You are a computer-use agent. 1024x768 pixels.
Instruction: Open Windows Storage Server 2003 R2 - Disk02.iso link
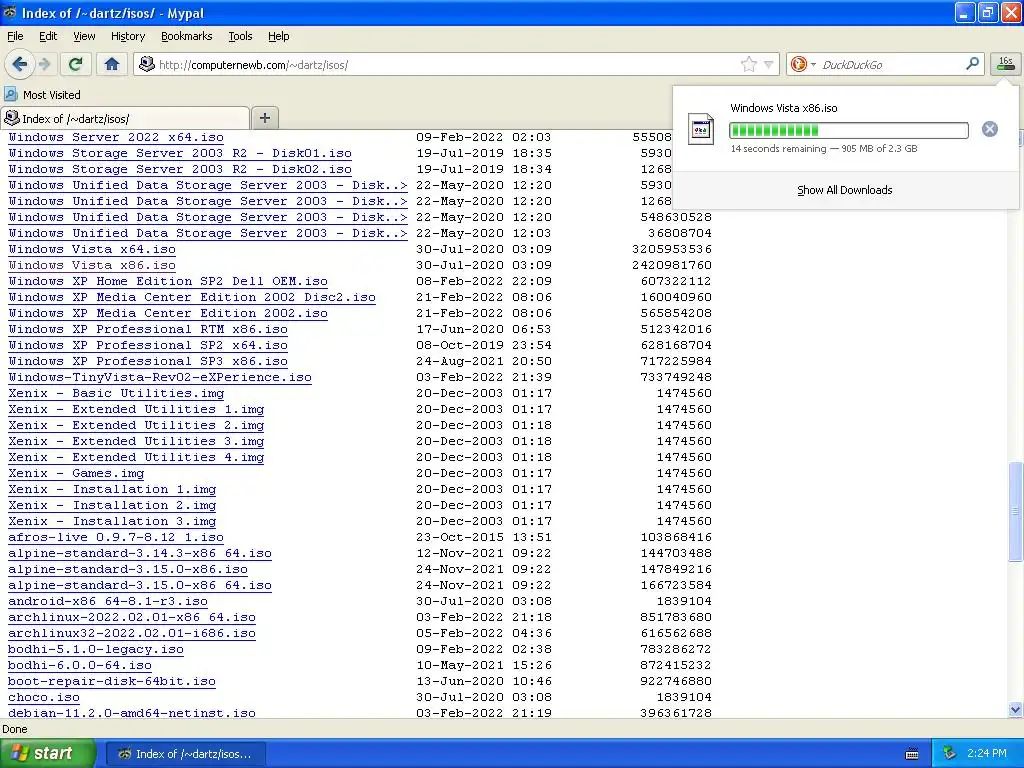180,169
